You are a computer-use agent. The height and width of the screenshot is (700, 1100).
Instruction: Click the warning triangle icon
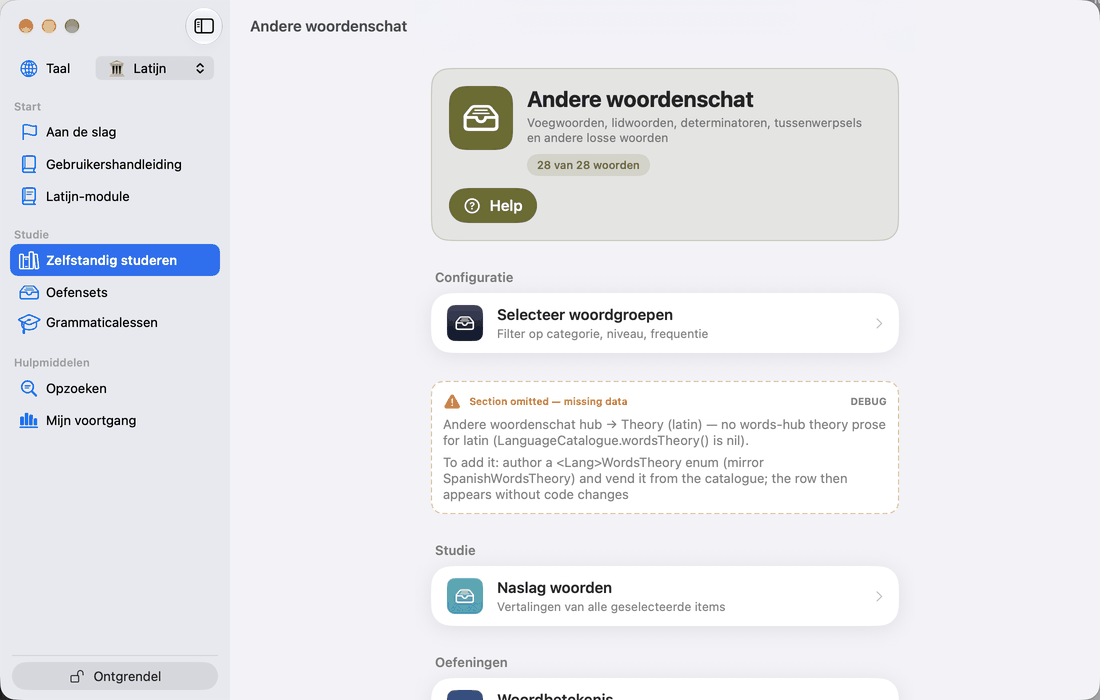452,401
